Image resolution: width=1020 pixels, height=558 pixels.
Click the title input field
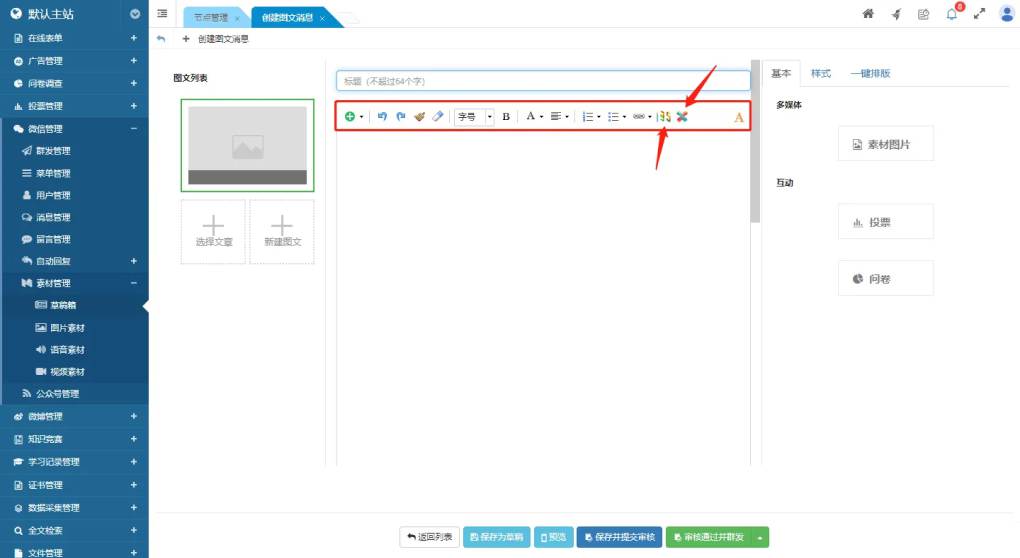coord(543,81)
